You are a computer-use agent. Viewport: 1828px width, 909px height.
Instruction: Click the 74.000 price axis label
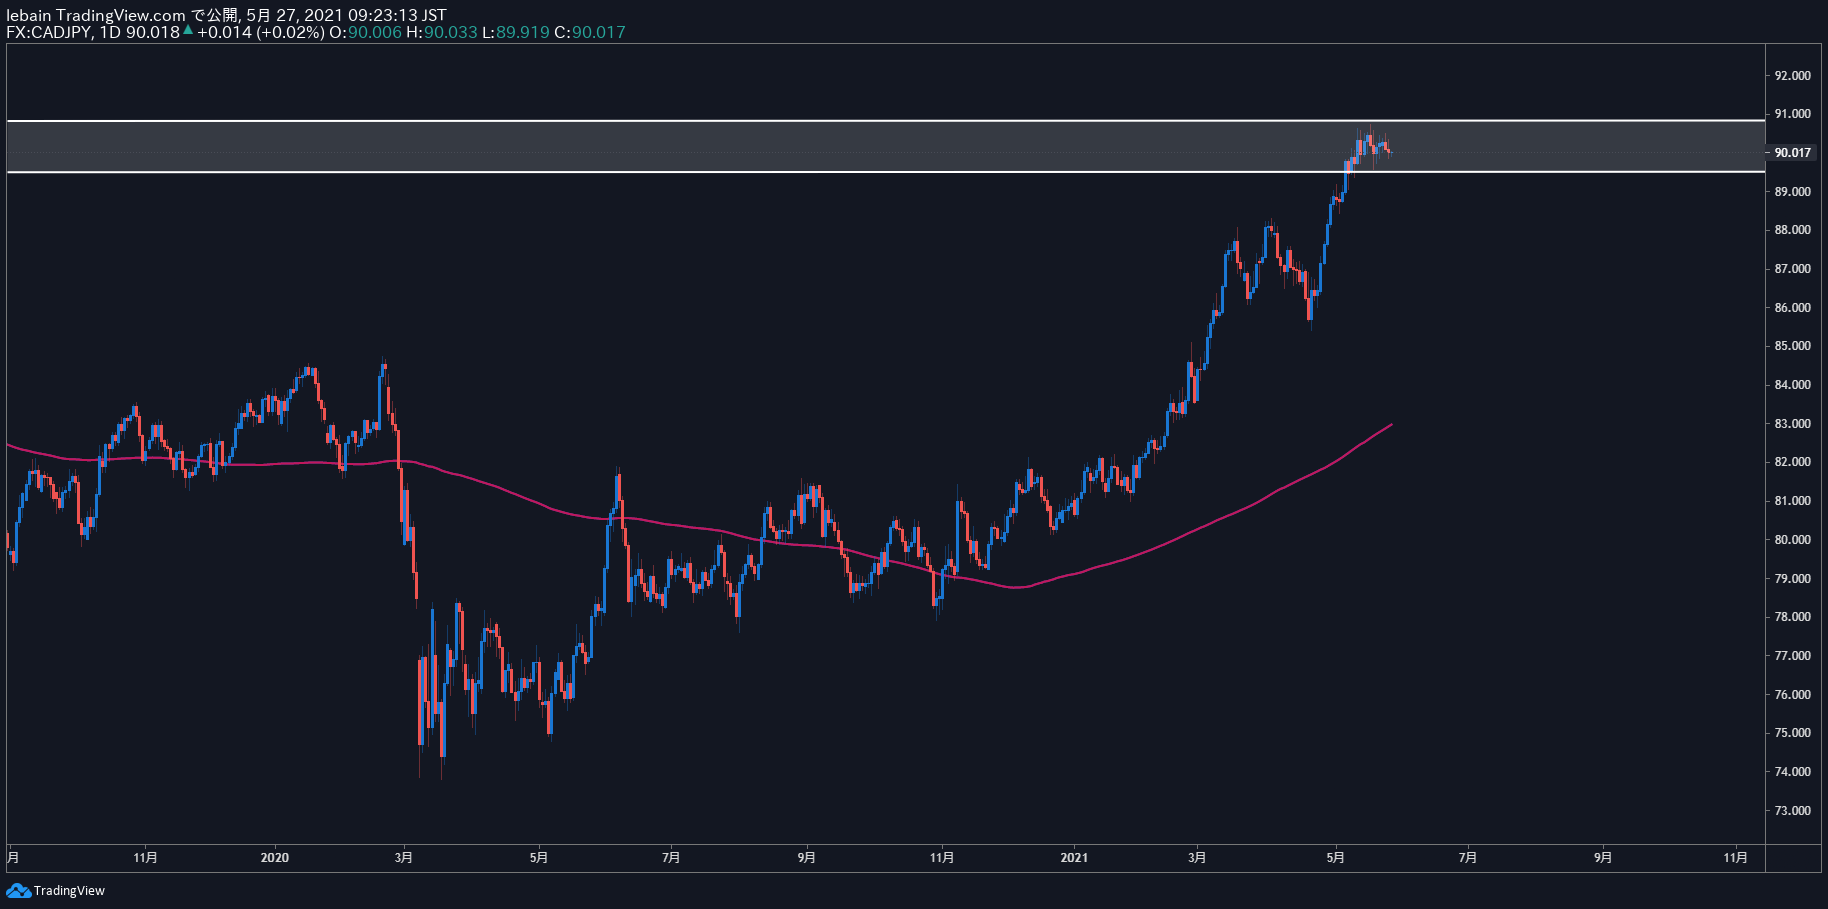tap(1792, 772)
